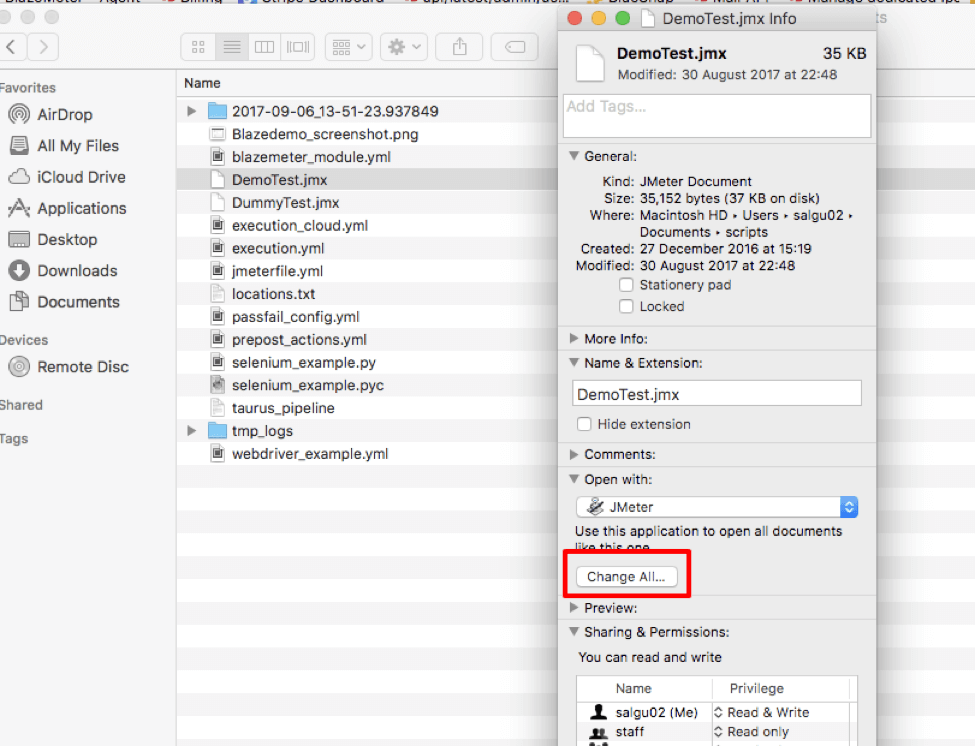Select the execution_cloud.yml file

pyautogui.click(x=299, y=225)
